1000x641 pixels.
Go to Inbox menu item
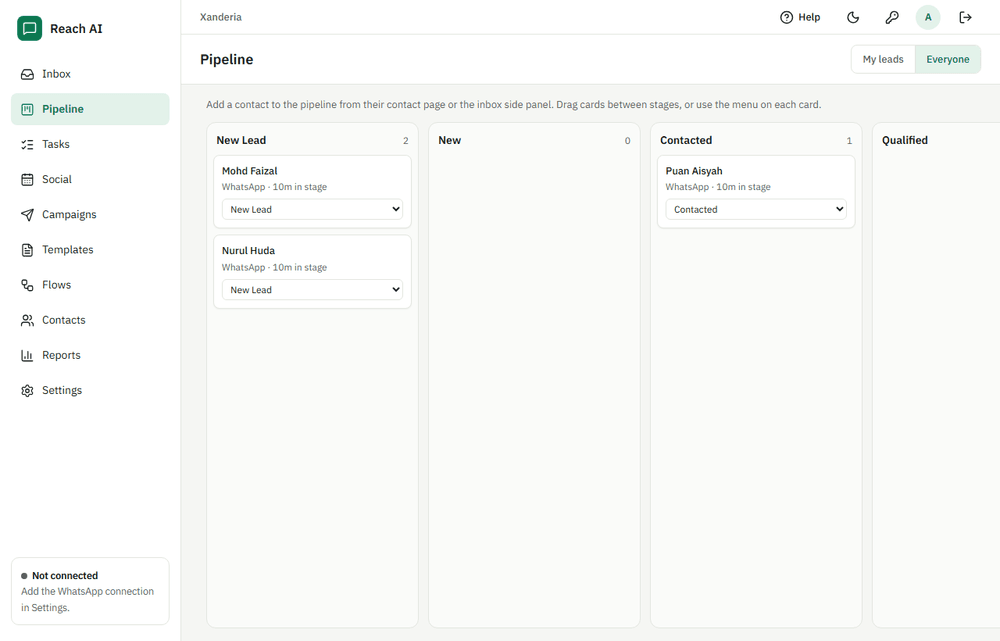(90, 74)
